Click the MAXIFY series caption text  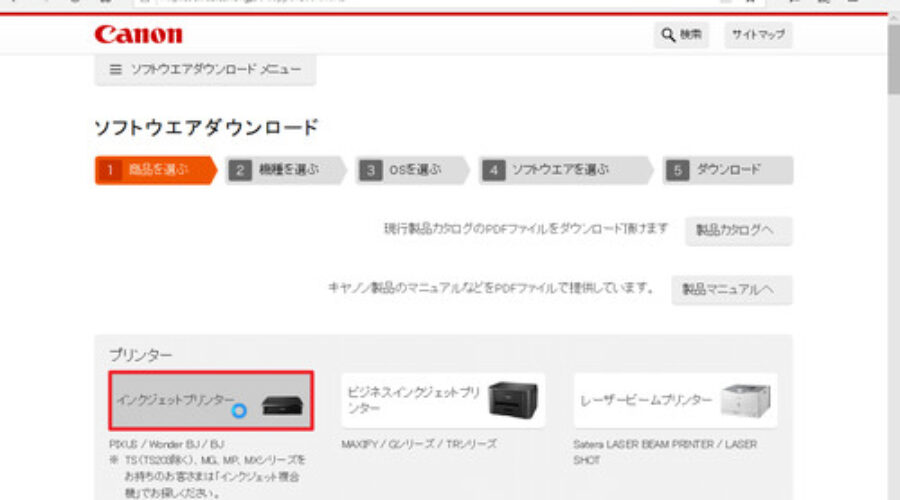(x=419, y=444)
